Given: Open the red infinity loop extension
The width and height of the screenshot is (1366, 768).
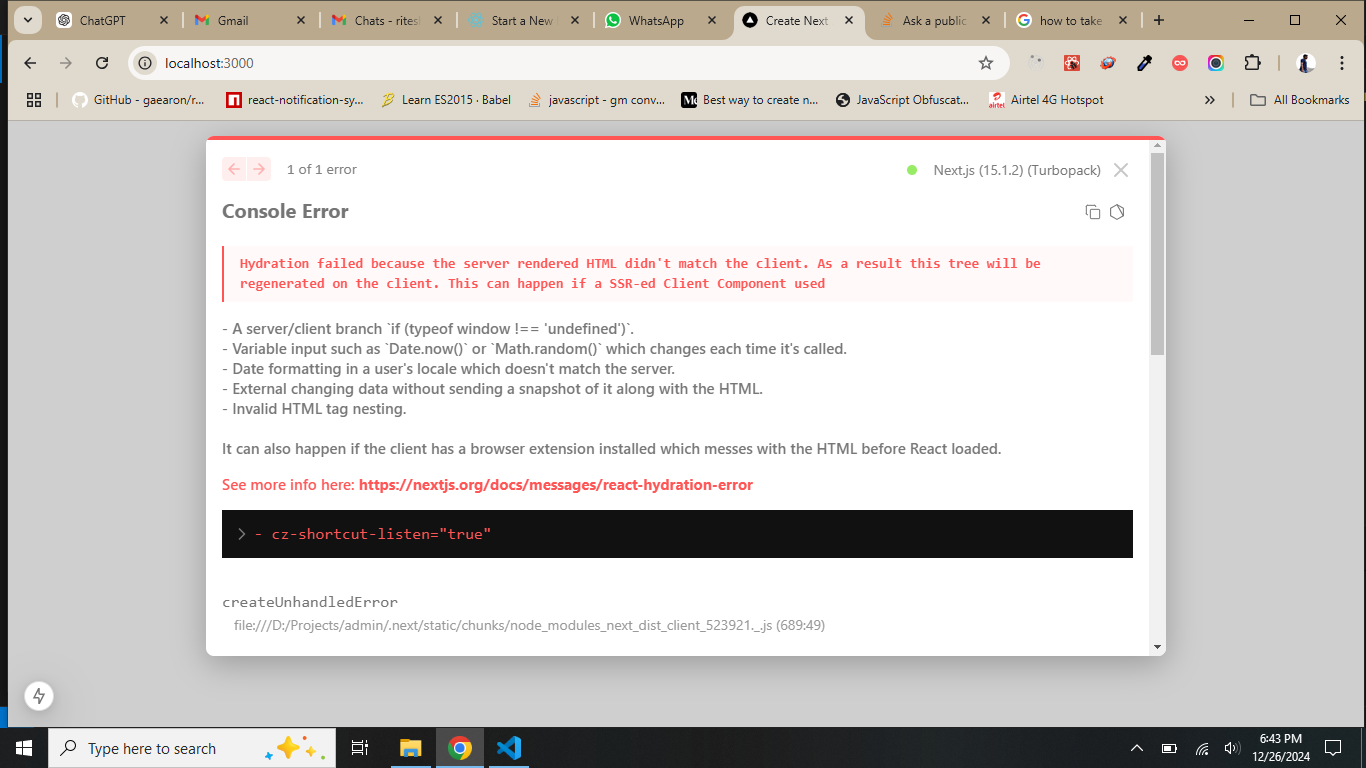Looking at the screenshot, I should [x=1180, y=63].
